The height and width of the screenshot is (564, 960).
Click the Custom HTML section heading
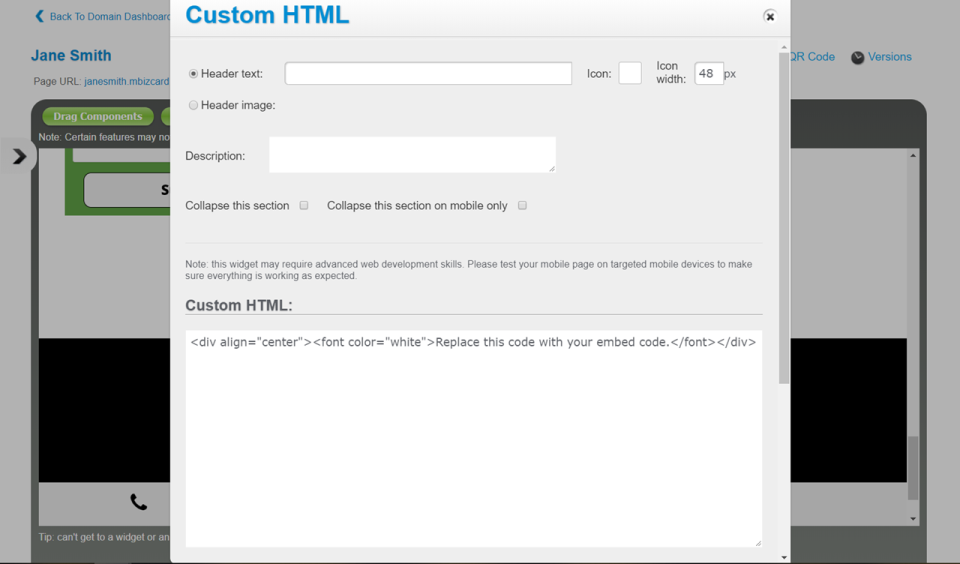click(x=239, y=305)
